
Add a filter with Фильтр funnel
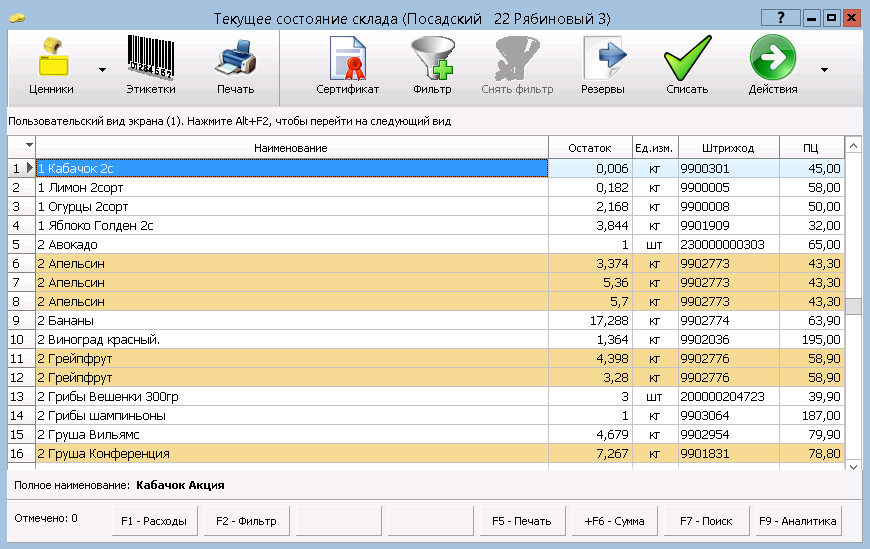(432, 66)
